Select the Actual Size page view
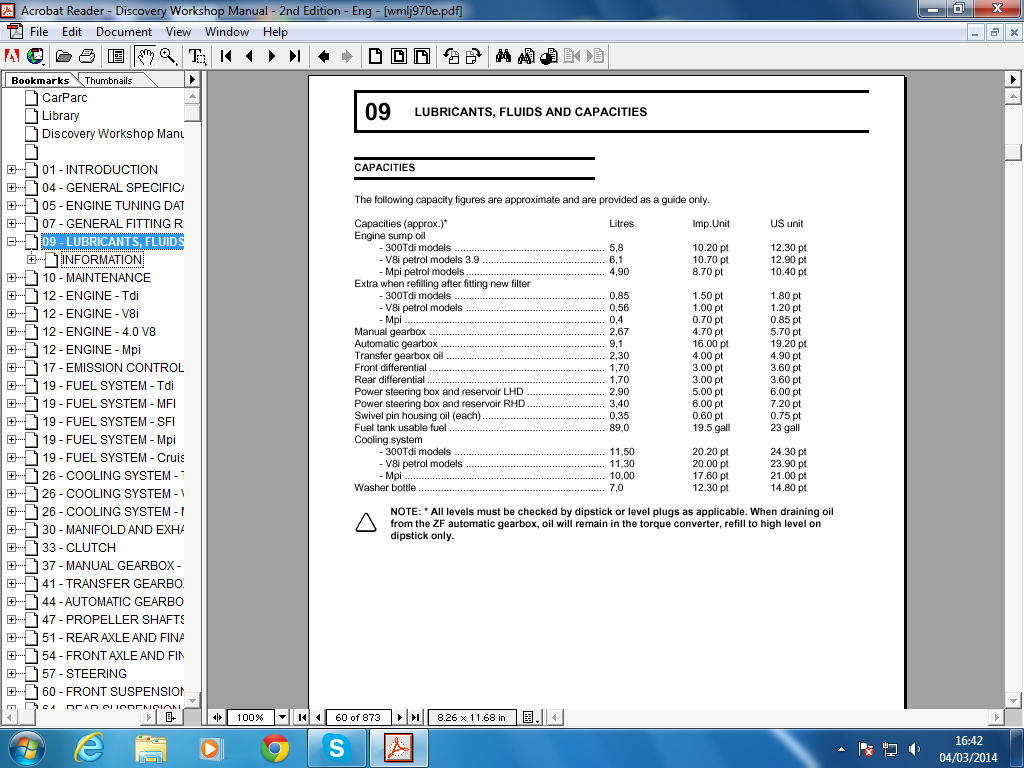The width and height of the screenshot is (1024, 768). click(375, 56)
